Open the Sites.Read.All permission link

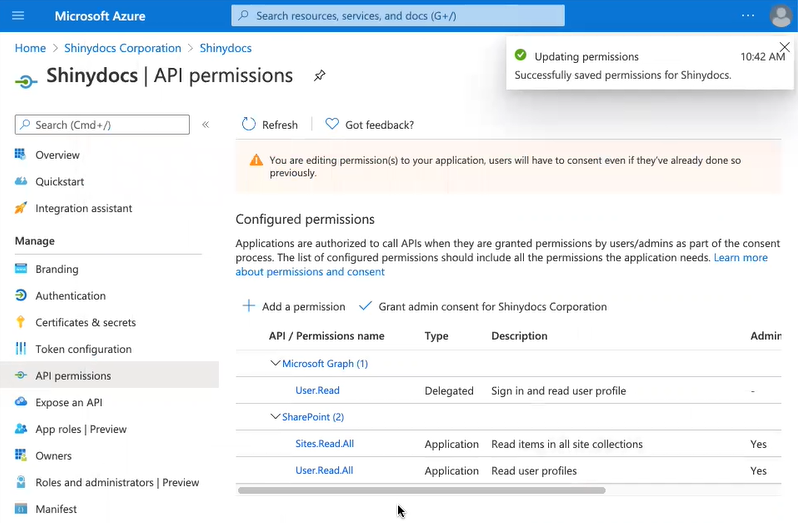(324, 444)
